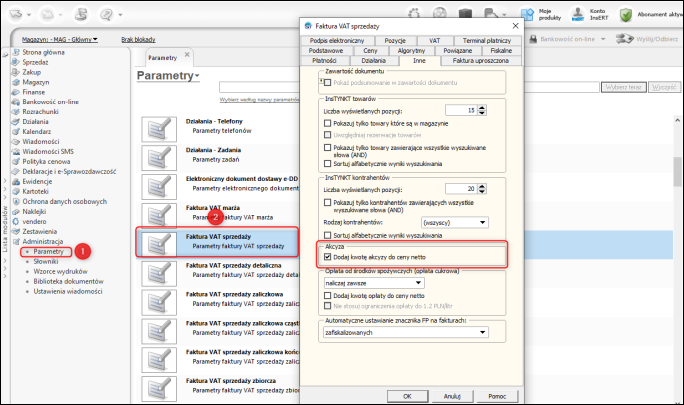Viewport: 684px width, 405px height.
Task: Click the Wybierz teraz button
Action: coord(623,87)
